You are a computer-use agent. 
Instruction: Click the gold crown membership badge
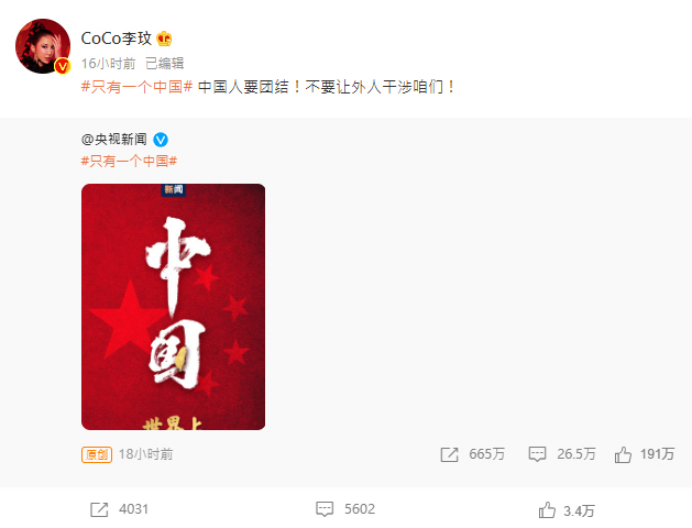coord(164,39)
